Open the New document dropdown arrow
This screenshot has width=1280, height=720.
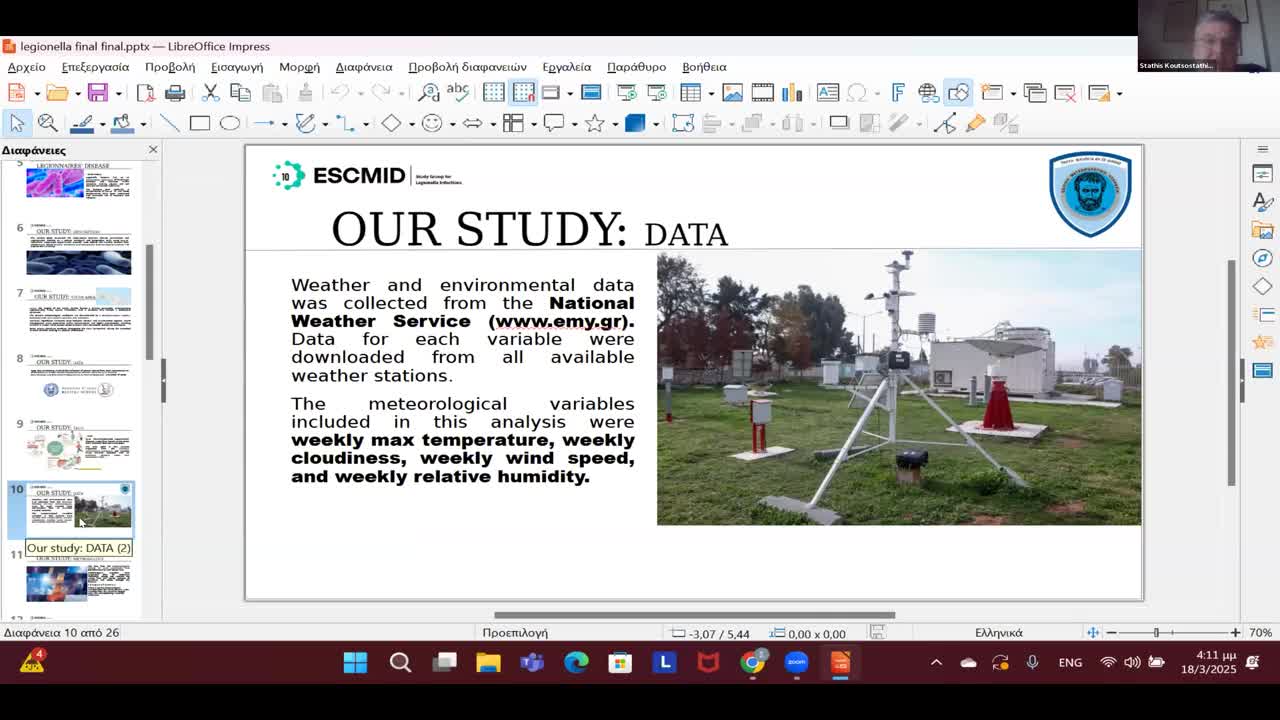click(x=36, y=93)
